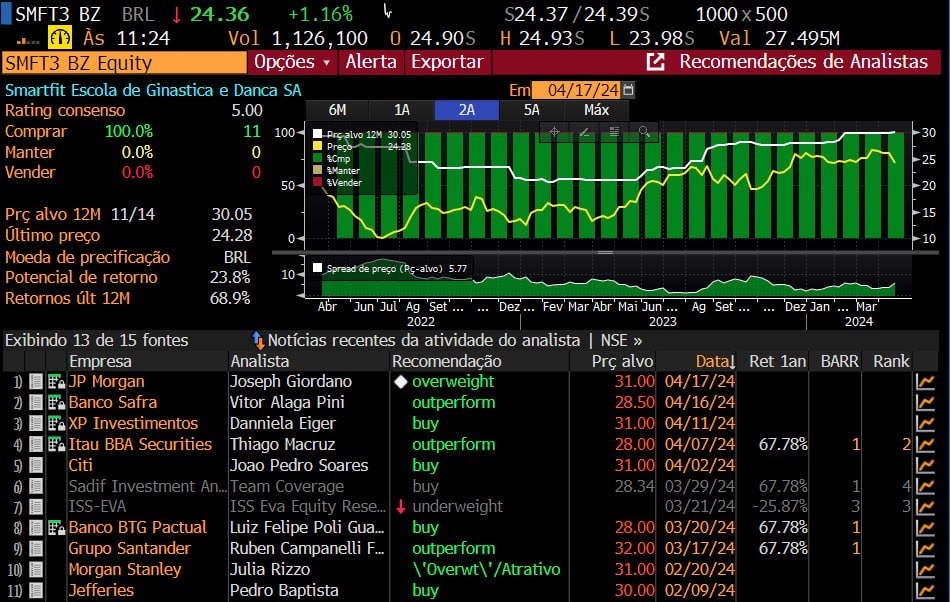Click the pop-out icon beside Recomendações de Analistas
This screenshot has width=950, height=602.
(x=656, y=62)
